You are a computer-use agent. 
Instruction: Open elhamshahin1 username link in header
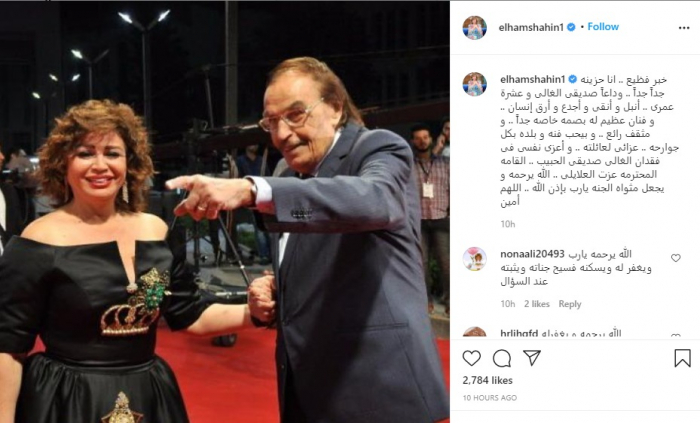coord(531,27)
